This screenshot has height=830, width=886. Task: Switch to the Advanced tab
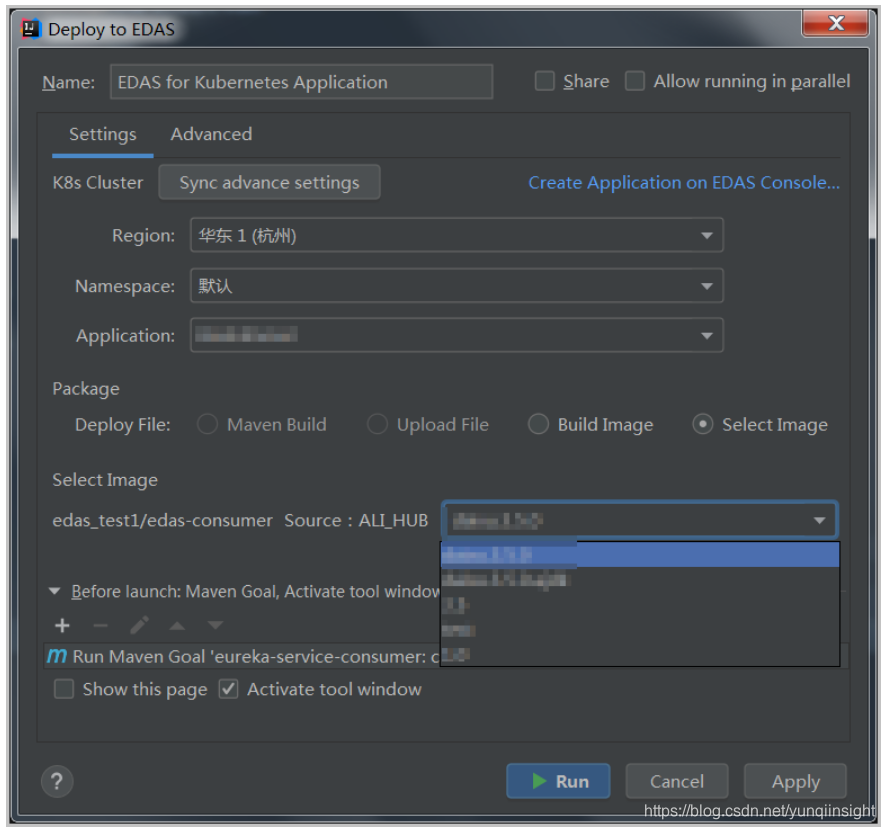click(211, 134)
